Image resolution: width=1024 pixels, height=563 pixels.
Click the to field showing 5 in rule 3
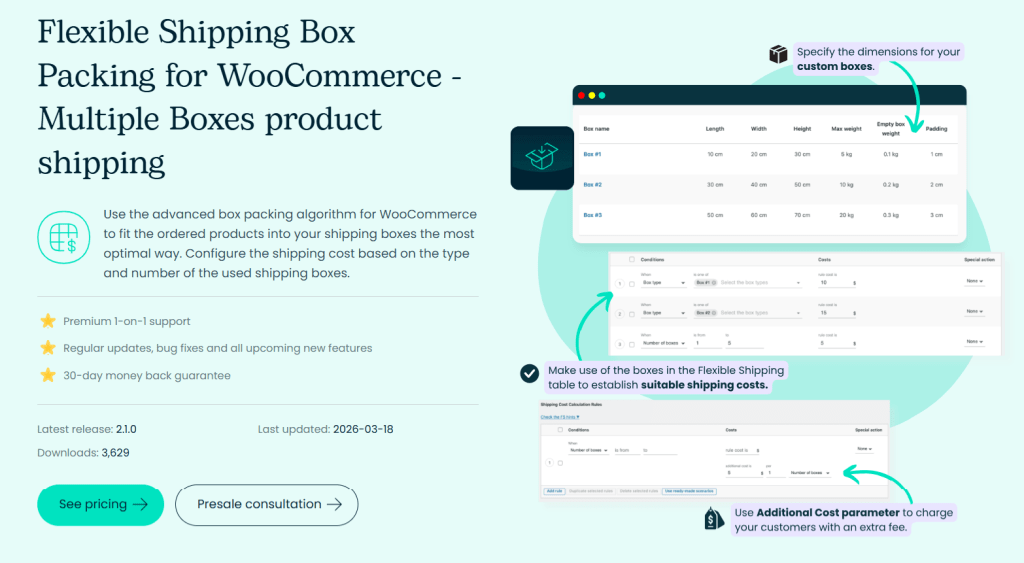point(744,343)
